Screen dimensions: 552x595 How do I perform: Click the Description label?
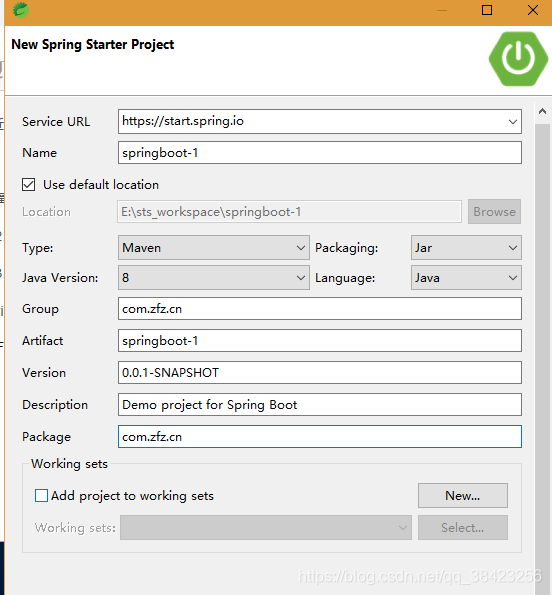pos(55,405)
